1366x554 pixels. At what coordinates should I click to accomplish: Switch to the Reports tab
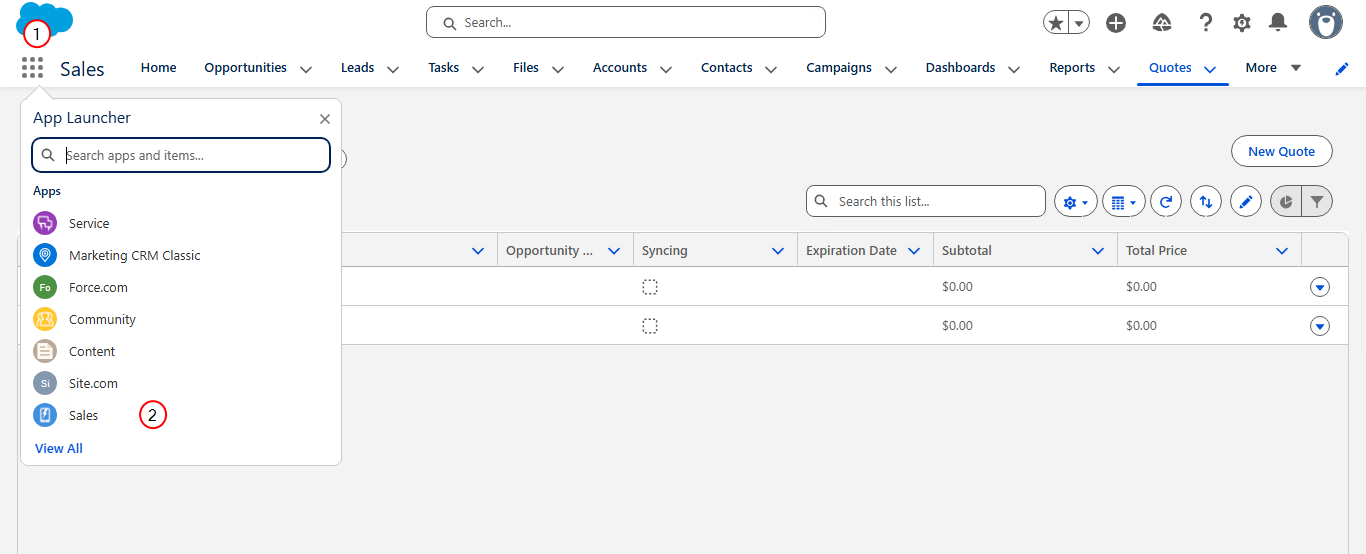tap(1072, 68)
